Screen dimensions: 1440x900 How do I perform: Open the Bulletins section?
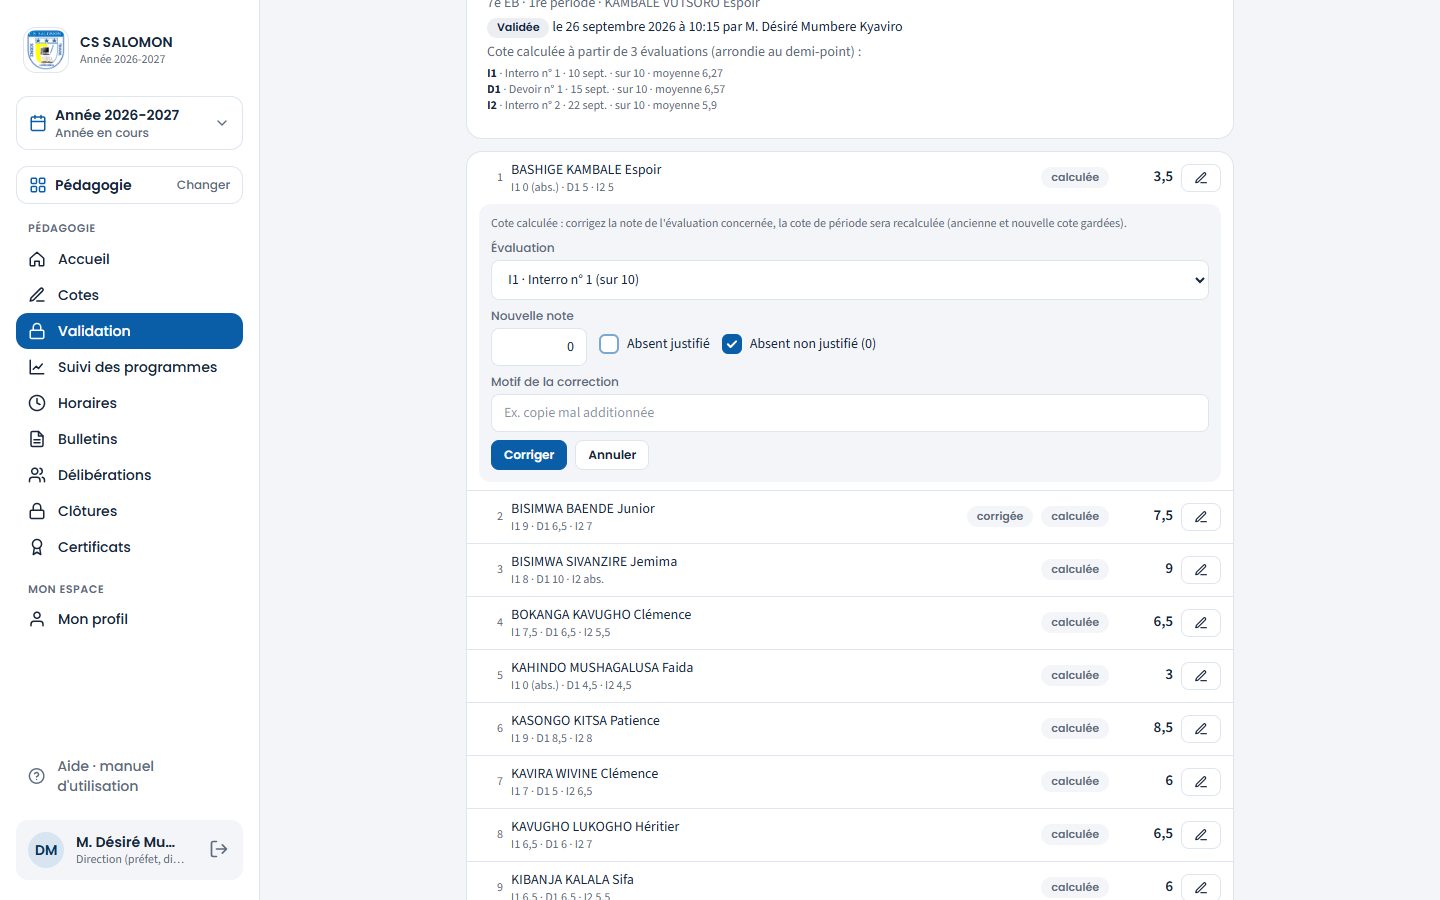point(129,439)
